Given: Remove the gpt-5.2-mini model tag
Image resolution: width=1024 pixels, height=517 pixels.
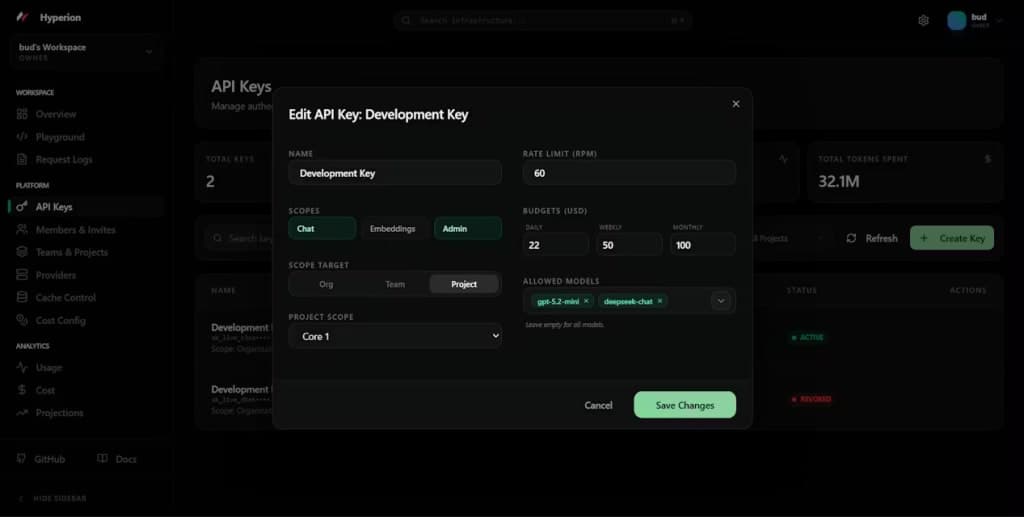Looking at the screenshot, I should coord(586,301).
